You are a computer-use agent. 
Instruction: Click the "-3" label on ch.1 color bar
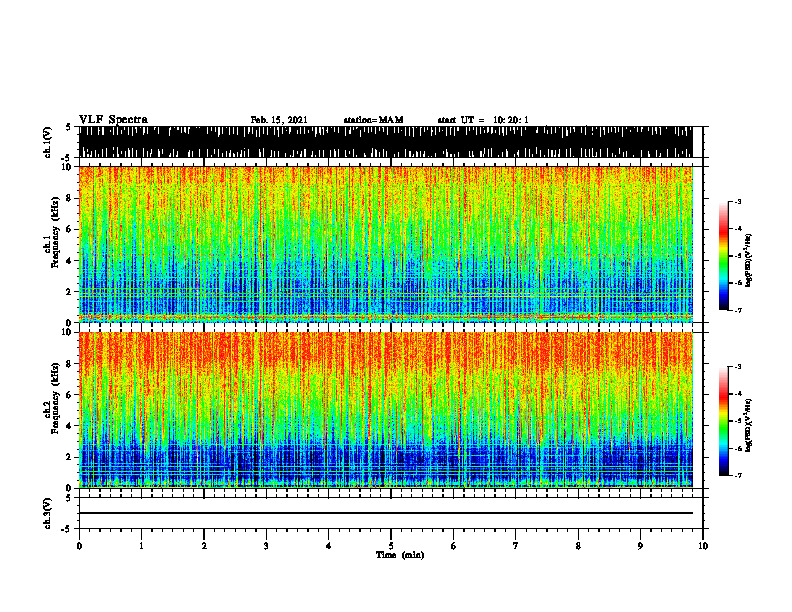pyautogui.click(x=737, y=201)
